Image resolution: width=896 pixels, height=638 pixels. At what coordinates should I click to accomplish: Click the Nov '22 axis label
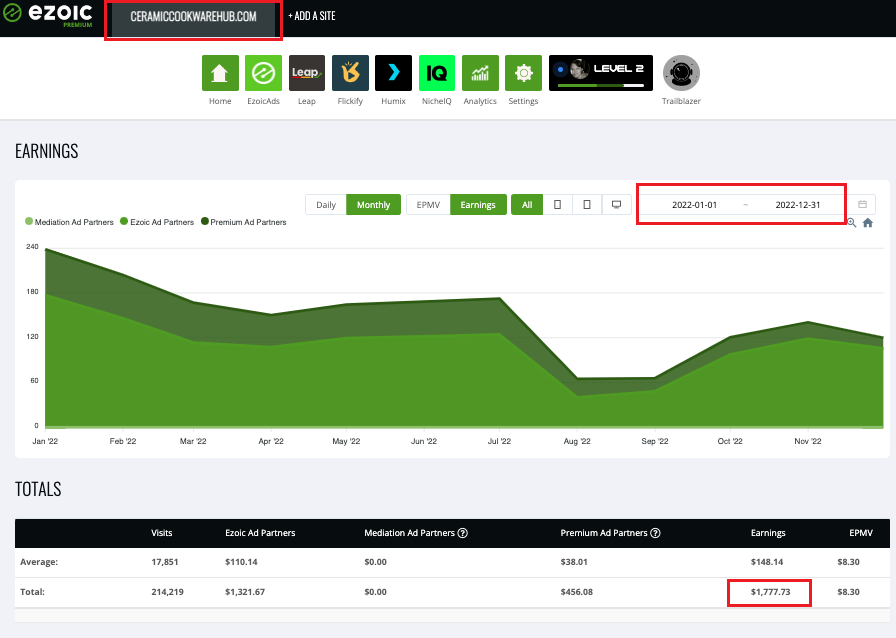808,441
